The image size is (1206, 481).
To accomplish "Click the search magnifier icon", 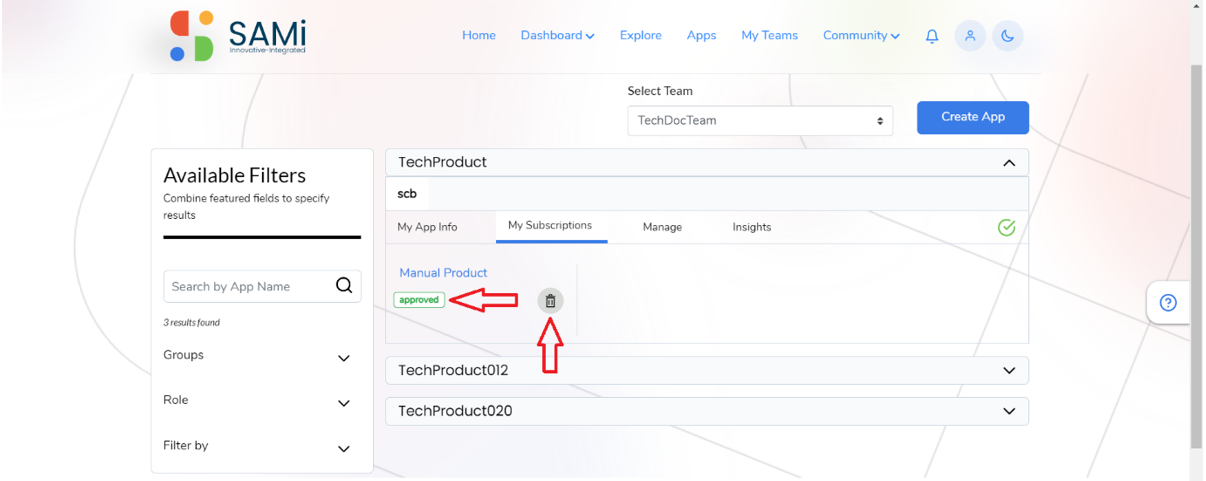I will pyautogui.click(x=344, y=286).
